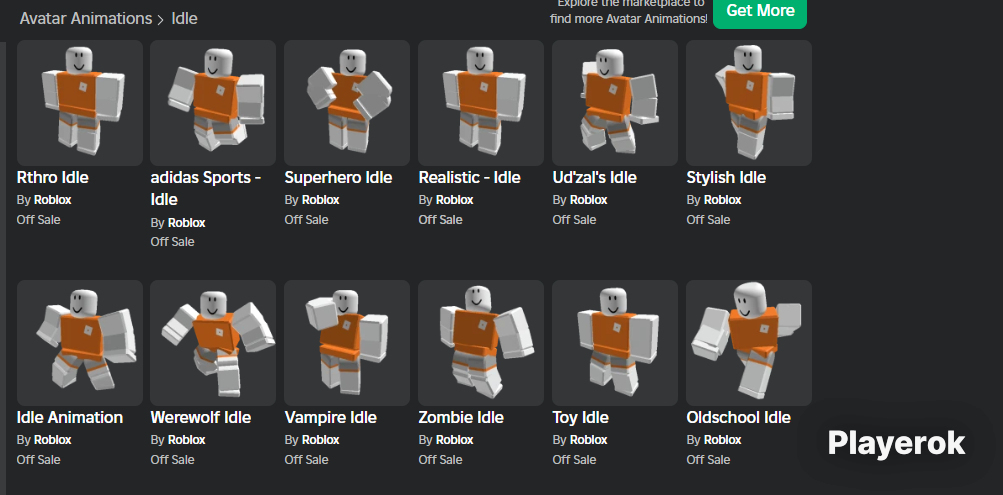Click Off Sale text under Oldschool Idle

point(708,460)
